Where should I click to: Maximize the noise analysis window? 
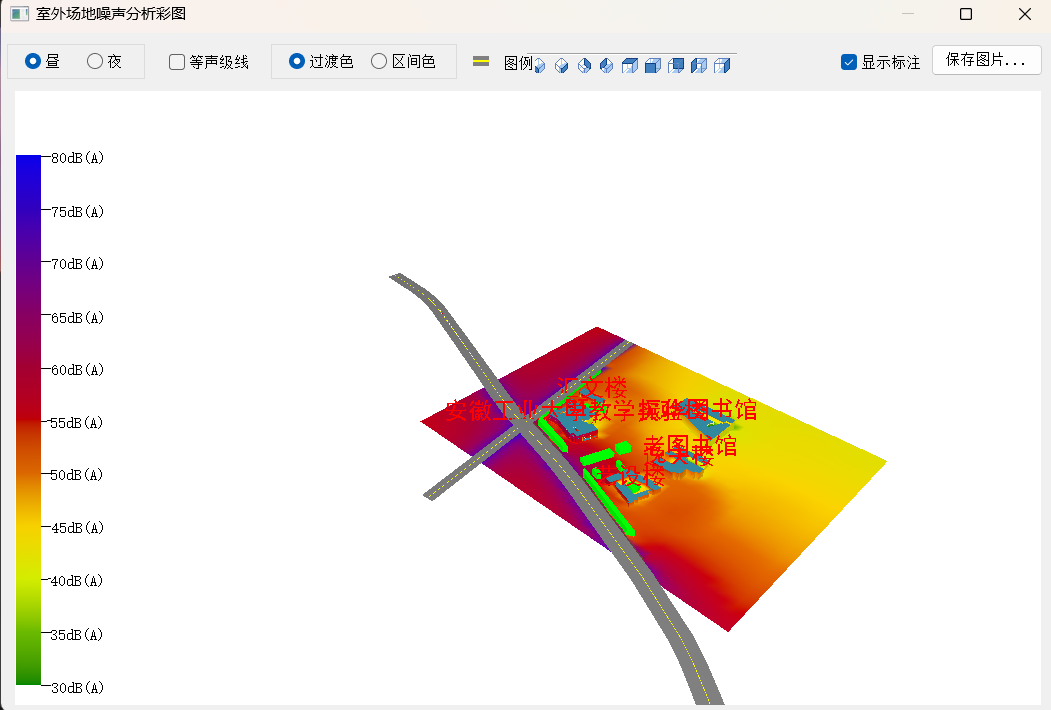pos(966,14)
